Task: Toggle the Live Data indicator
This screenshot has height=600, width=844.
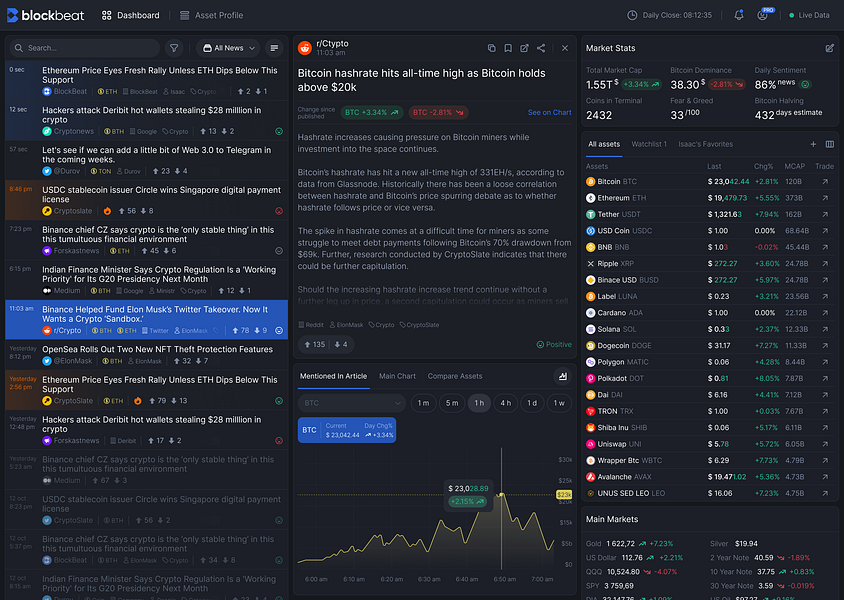Action: click(809, 15)
